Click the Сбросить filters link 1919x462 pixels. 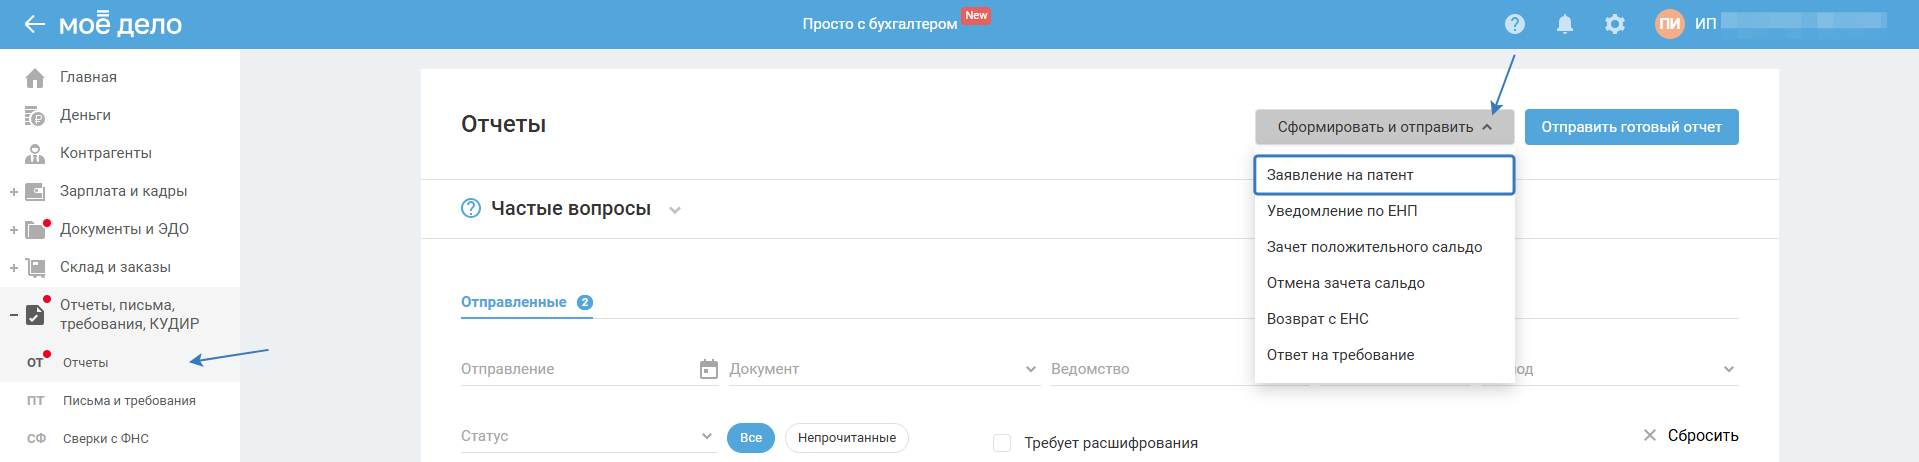click(1691, 436)
